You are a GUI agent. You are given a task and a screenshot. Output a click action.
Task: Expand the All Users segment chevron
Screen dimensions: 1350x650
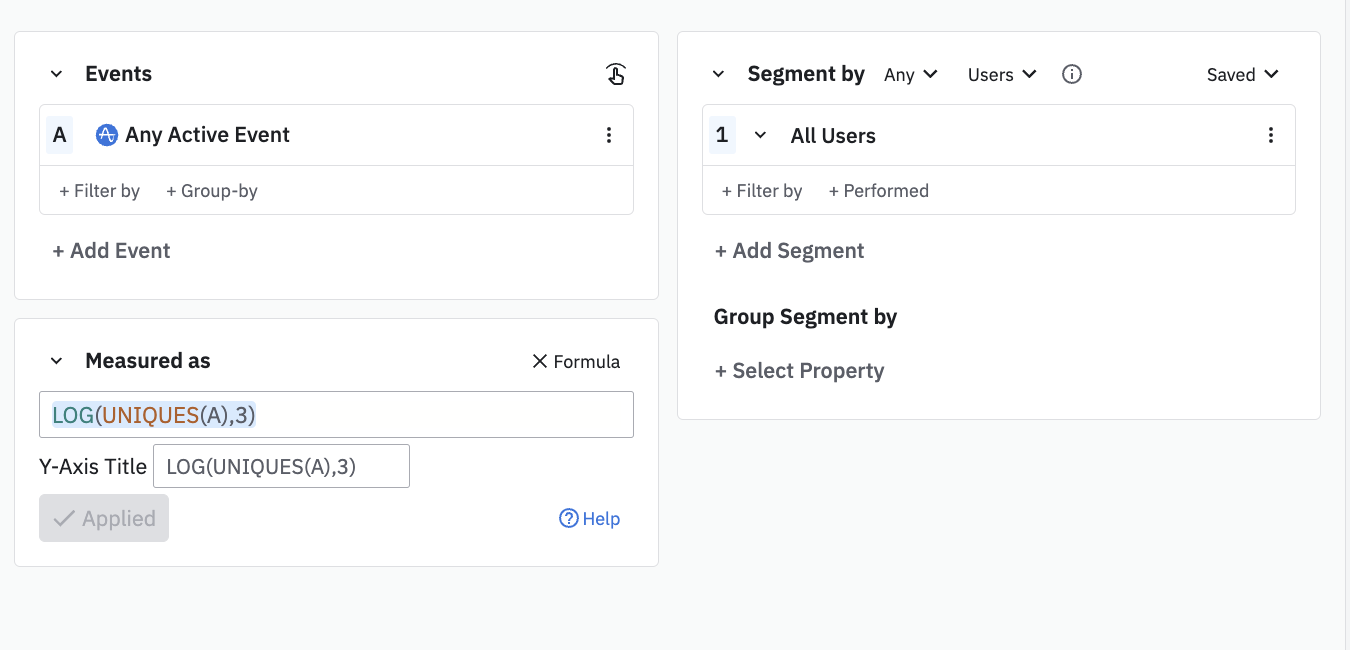tap(760, 135)
